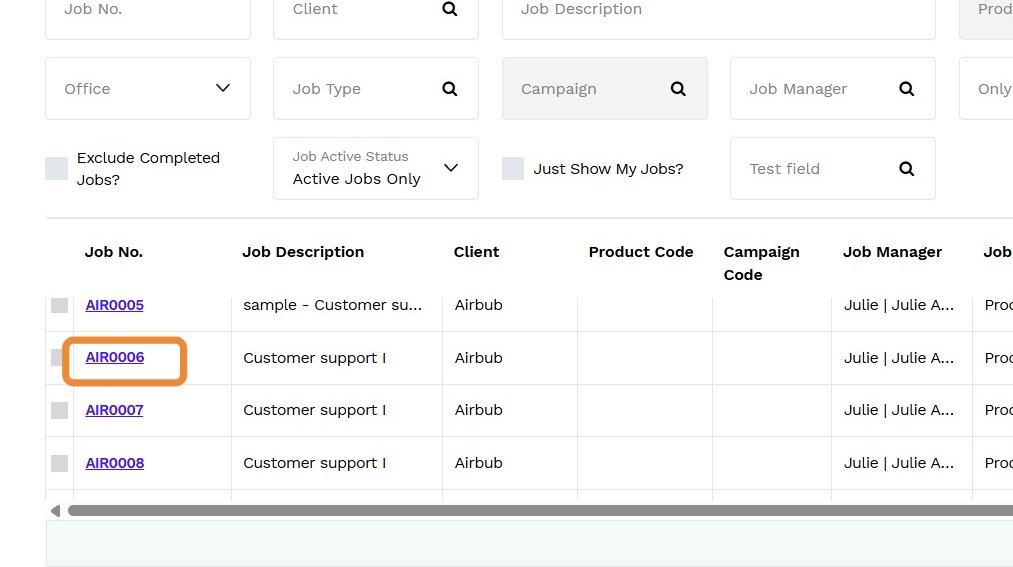
Task: Click the Product Code column header
Action: pyautogui.click(x=641, y=252)
